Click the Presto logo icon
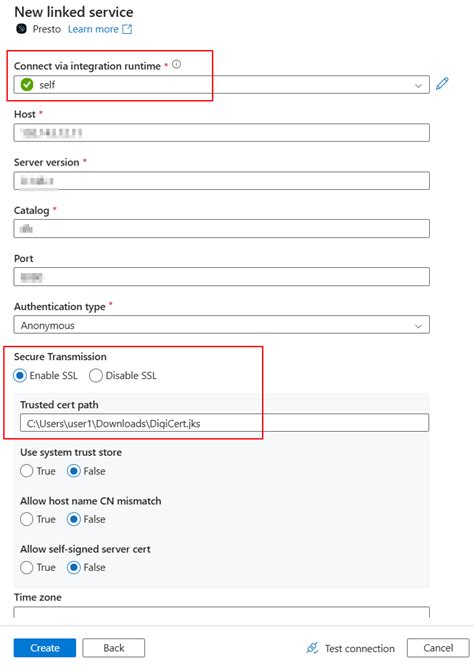This screenshot has height=669, width=474. pos(21,29)
